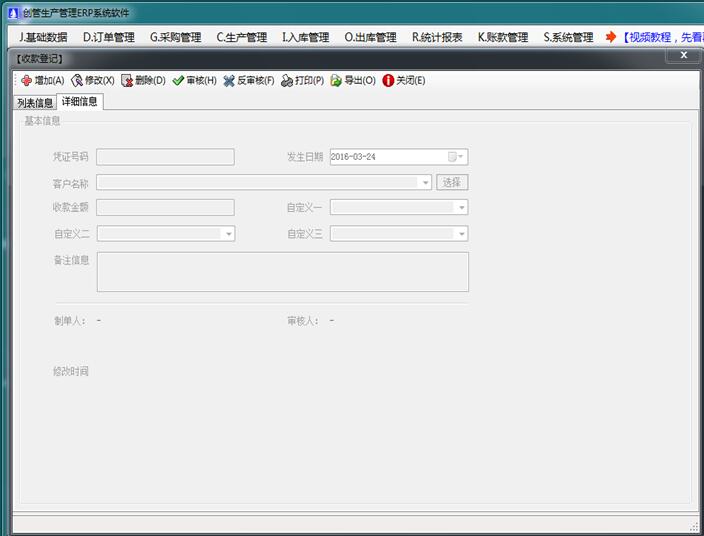Click the 修改(X) edit toolbar icon
Viewport: 704px width, 536px height.
pyautogui.click(x=77, y=80)
